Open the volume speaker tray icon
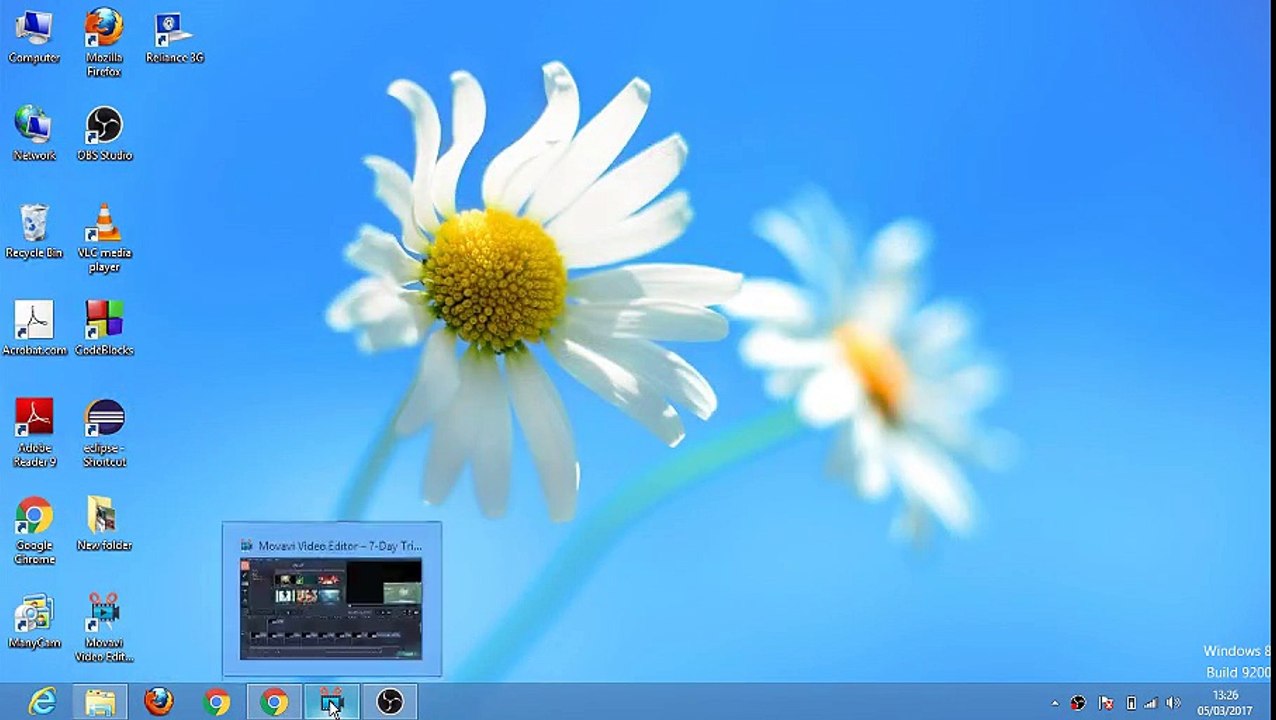 (1173, 703)
